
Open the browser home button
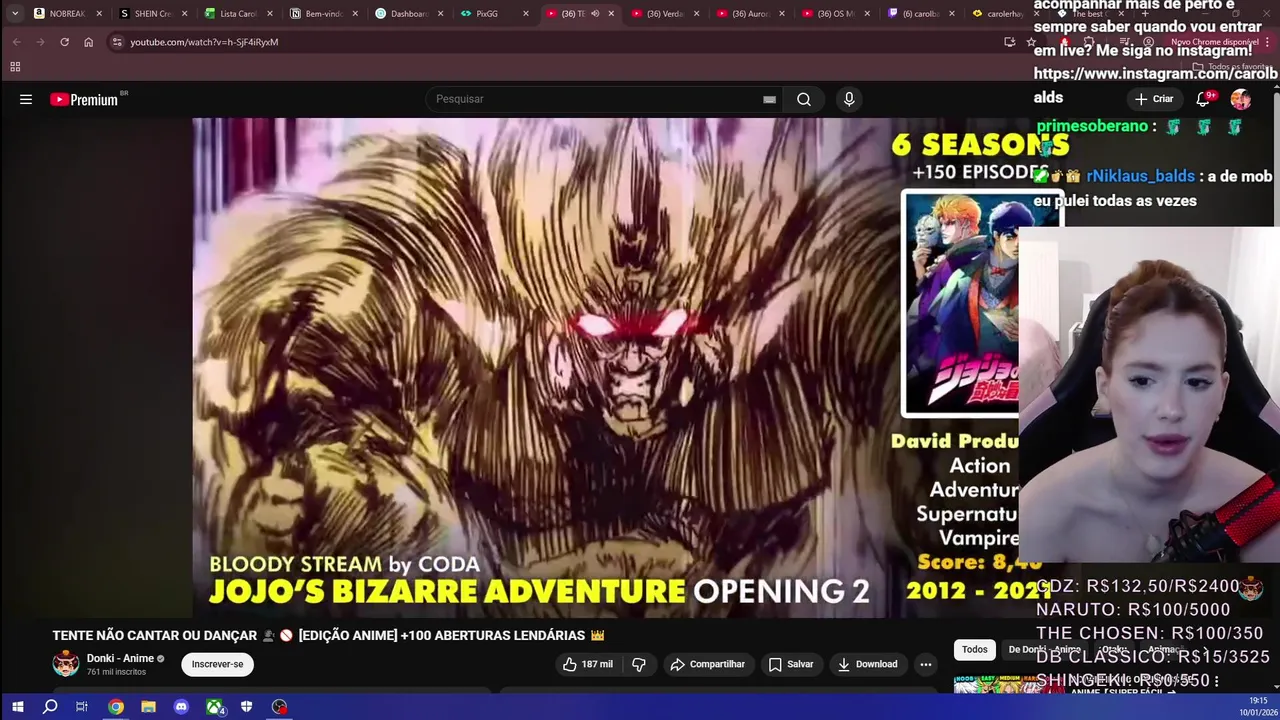click(x=88, y=42)
